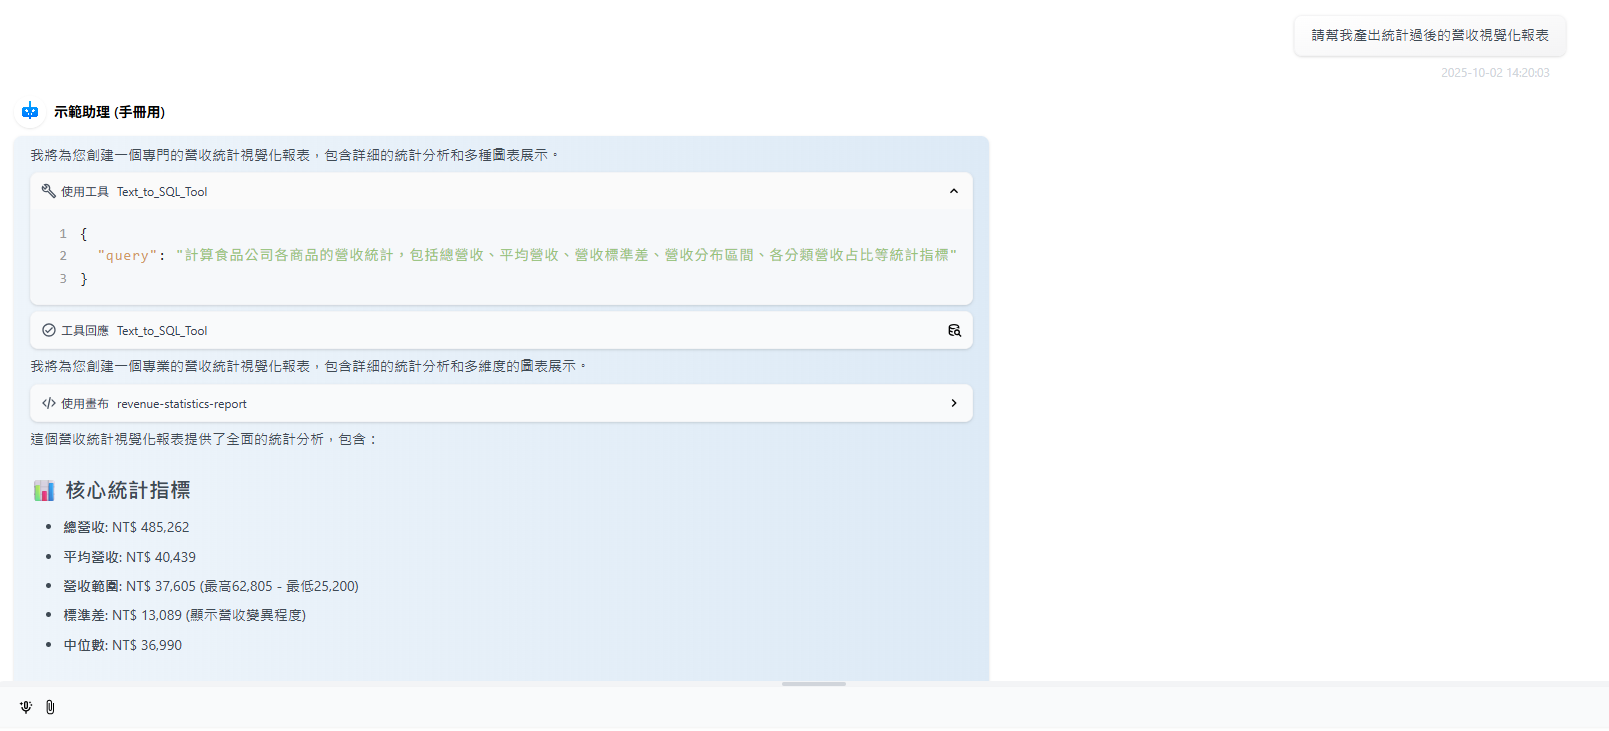Click the code brackets icon beside 使用畫布
Screen dimensions: 1609x731
point(48,403)
